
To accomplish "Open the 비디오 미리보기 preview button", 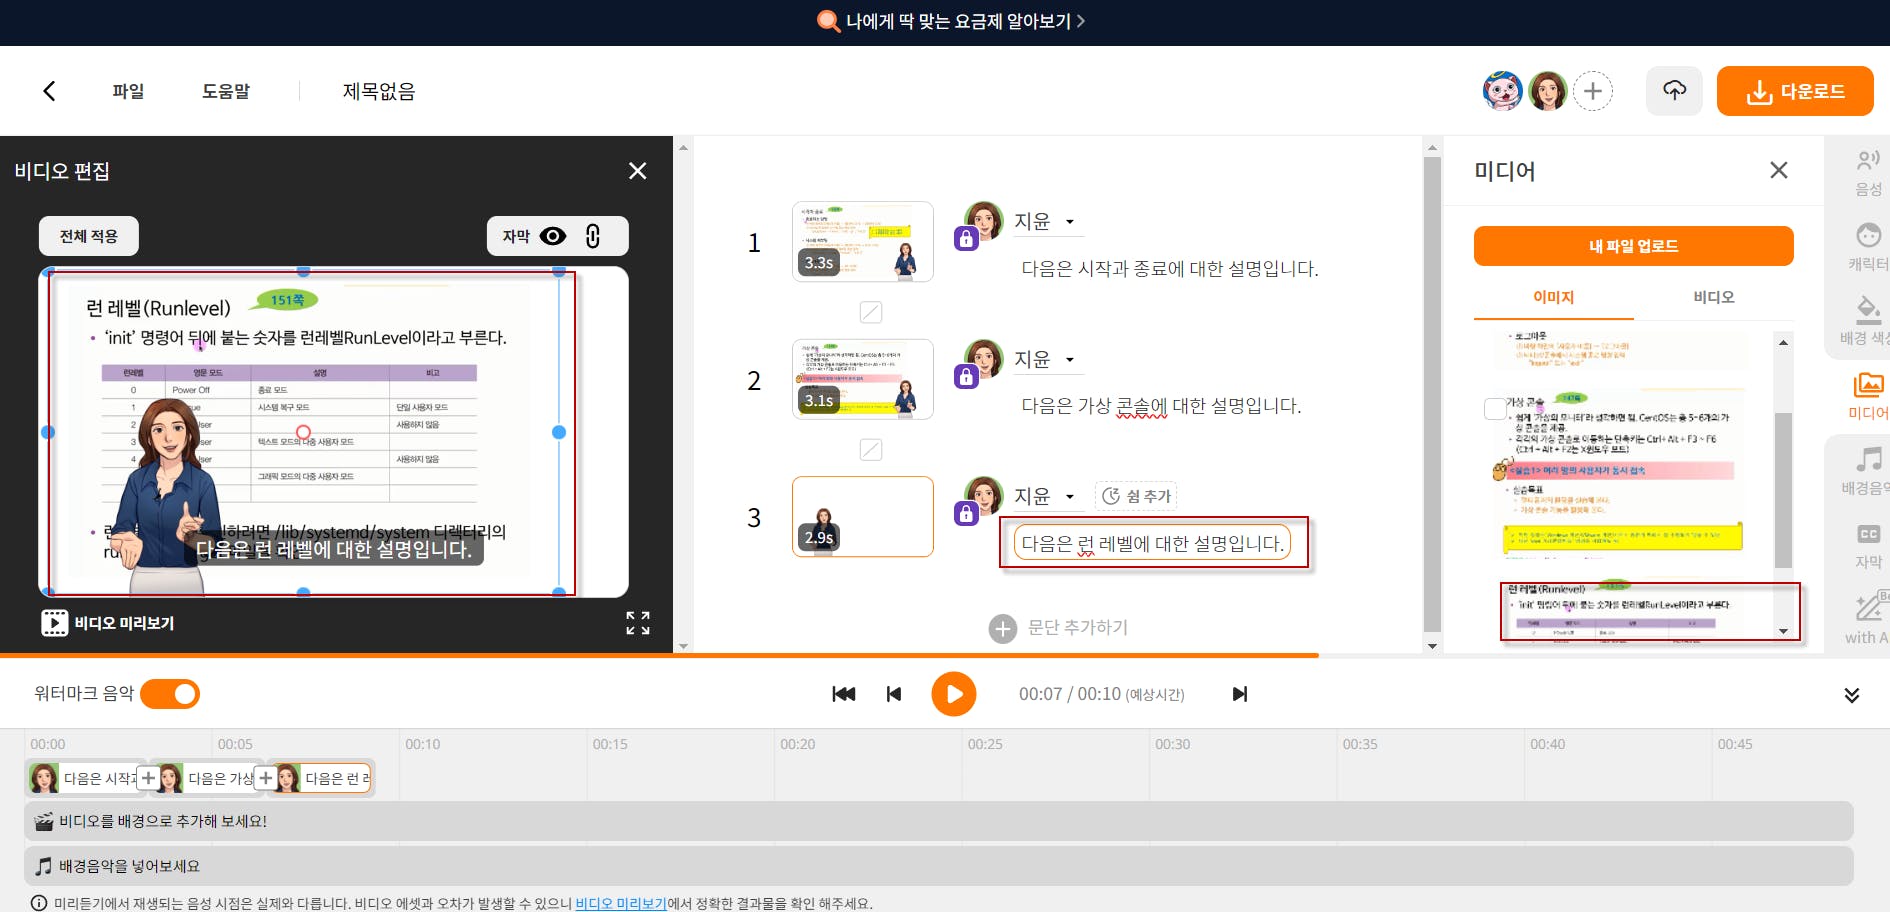I will tap(108, 623).
